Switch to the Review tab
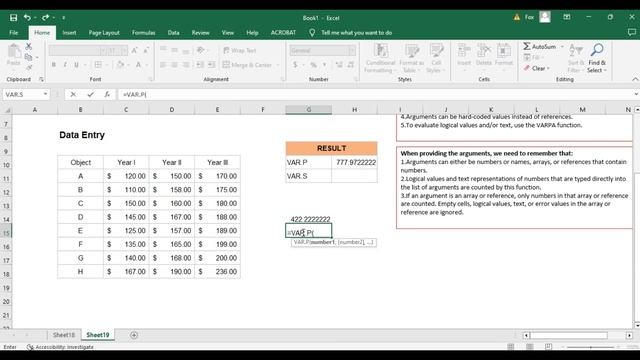 click(x=200, y=33)
